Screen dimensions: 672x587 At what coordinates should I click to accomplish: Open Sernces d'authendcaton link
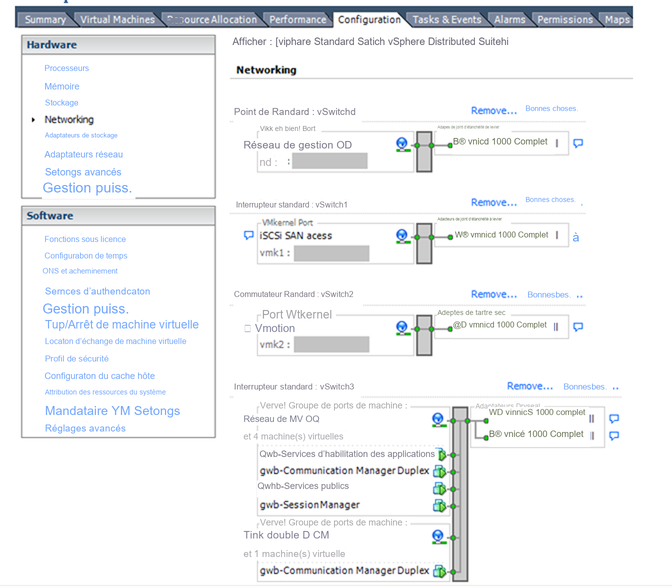98,291
